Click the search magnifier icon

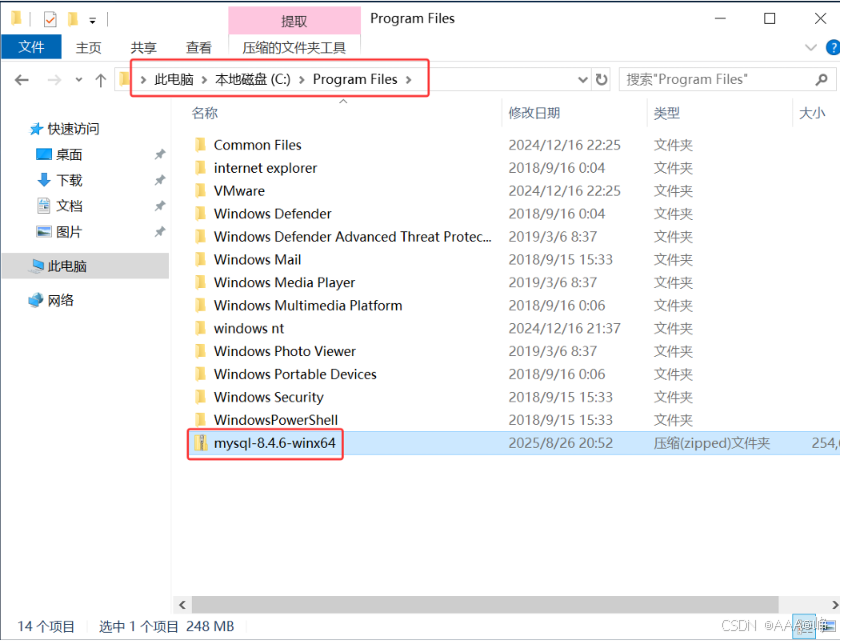[821, 80]
